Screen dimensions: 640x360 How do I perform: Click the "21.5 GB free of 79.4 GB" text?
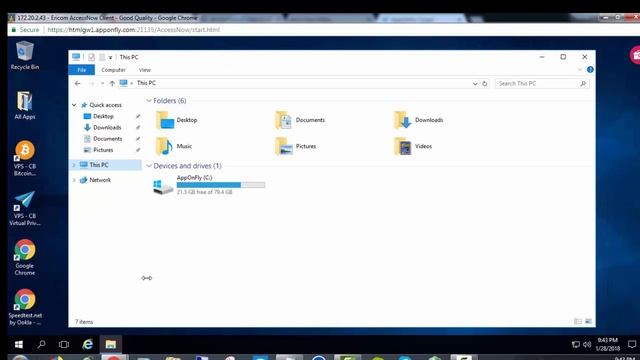coord(204,192)
